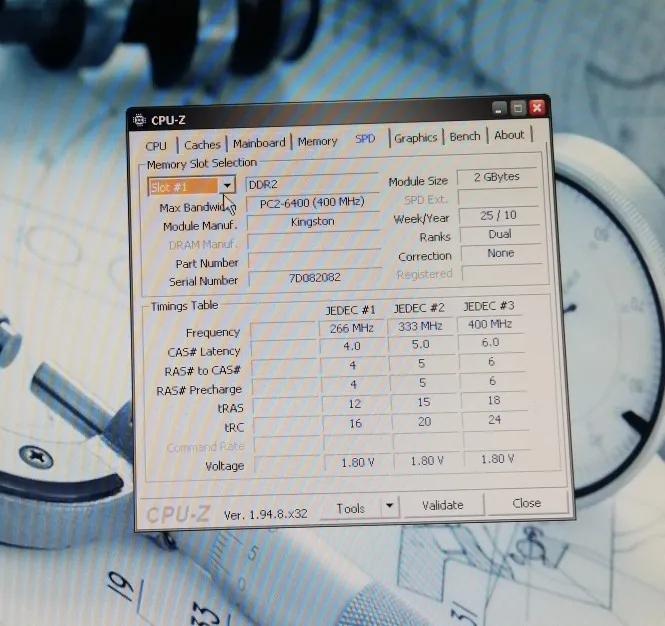Click the 333 MHz frequency cell
This screenshot has height=626, width=665.
[x=420, y=326]
